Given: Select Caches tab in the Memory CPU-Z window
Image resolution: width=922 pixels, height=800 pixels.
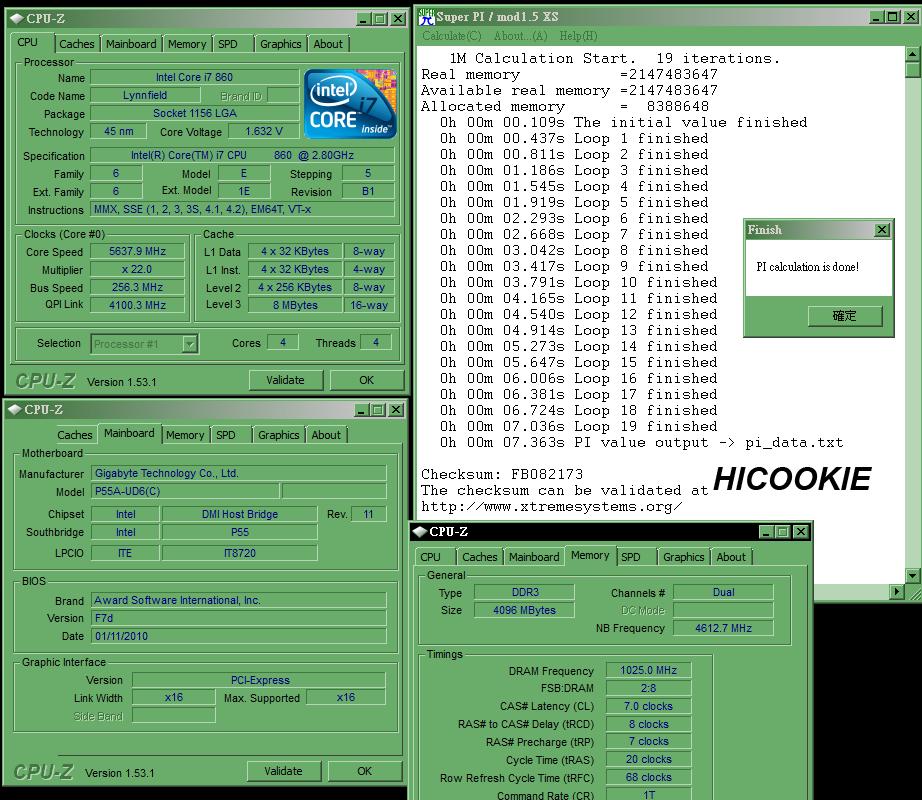Looking at the screenshot, I should (480, 557).
